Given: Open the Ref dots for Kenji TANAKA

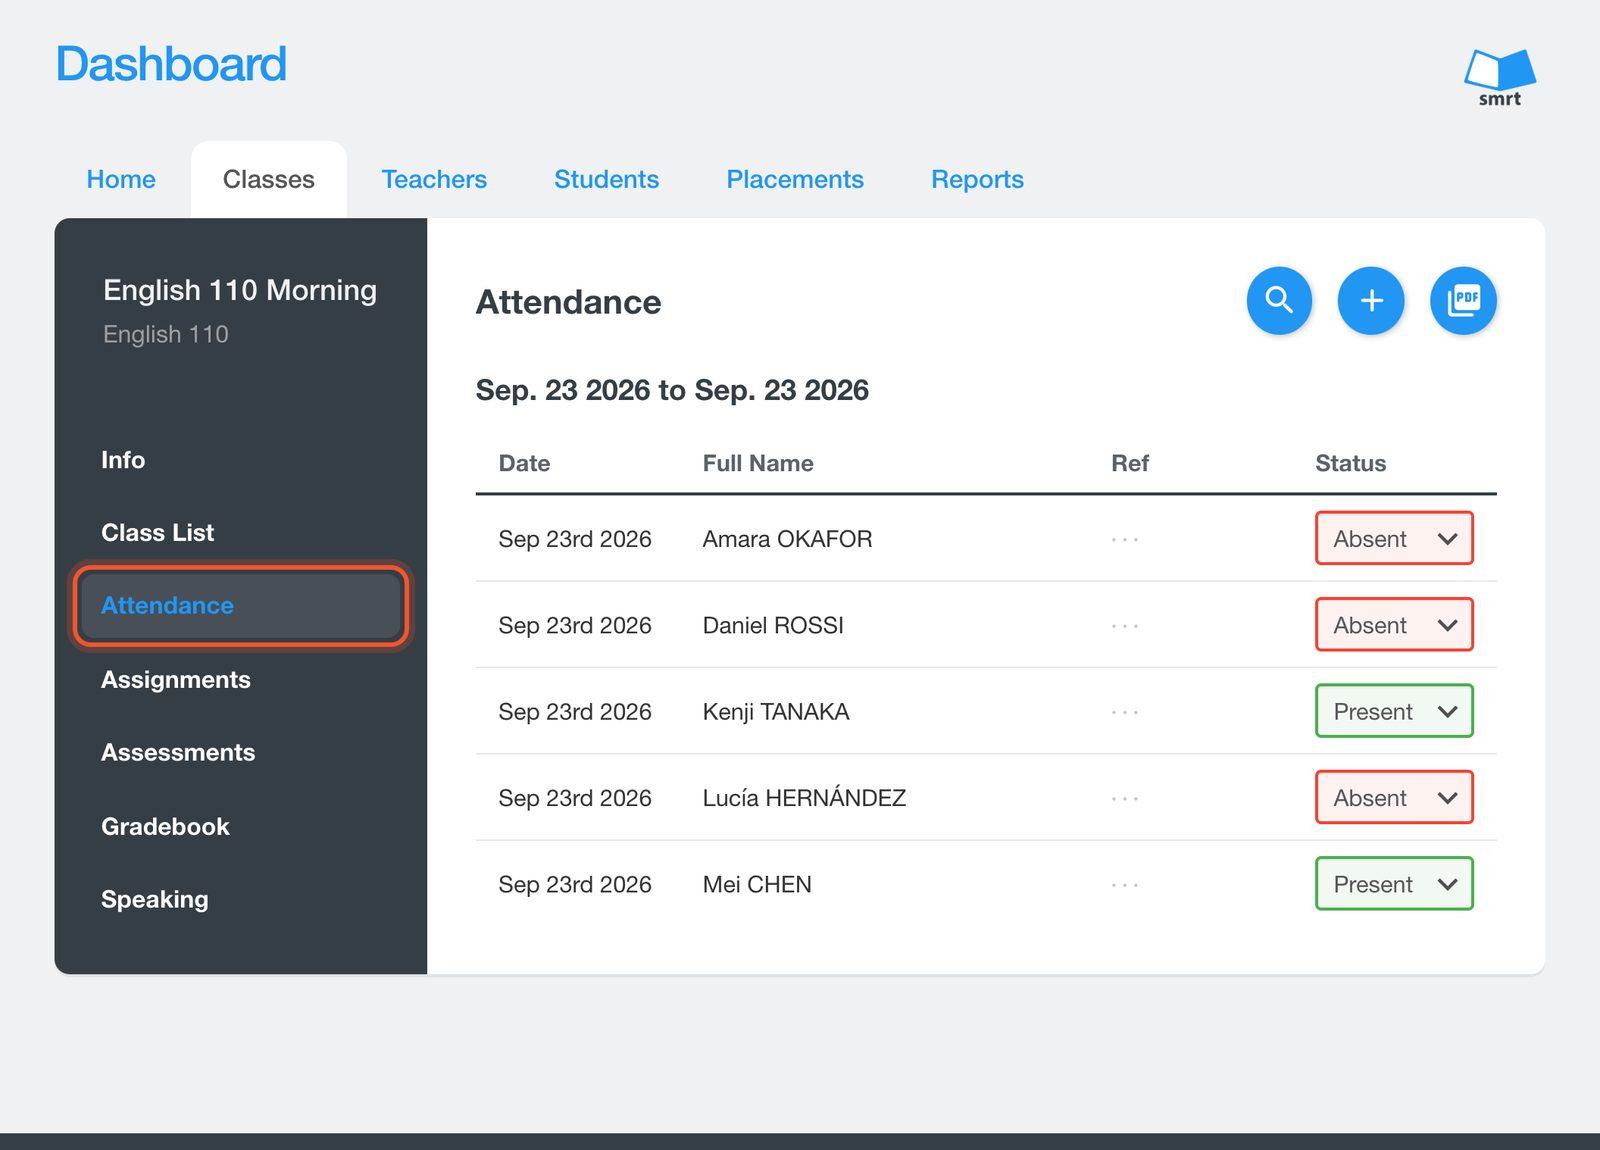Looking at the screenshot, I should click(1125, 712).
